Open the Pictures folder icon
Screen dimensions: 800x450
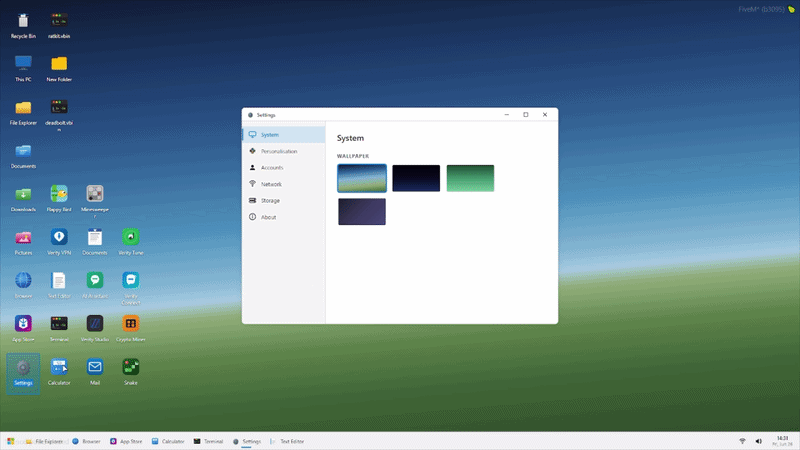[23, 242]
